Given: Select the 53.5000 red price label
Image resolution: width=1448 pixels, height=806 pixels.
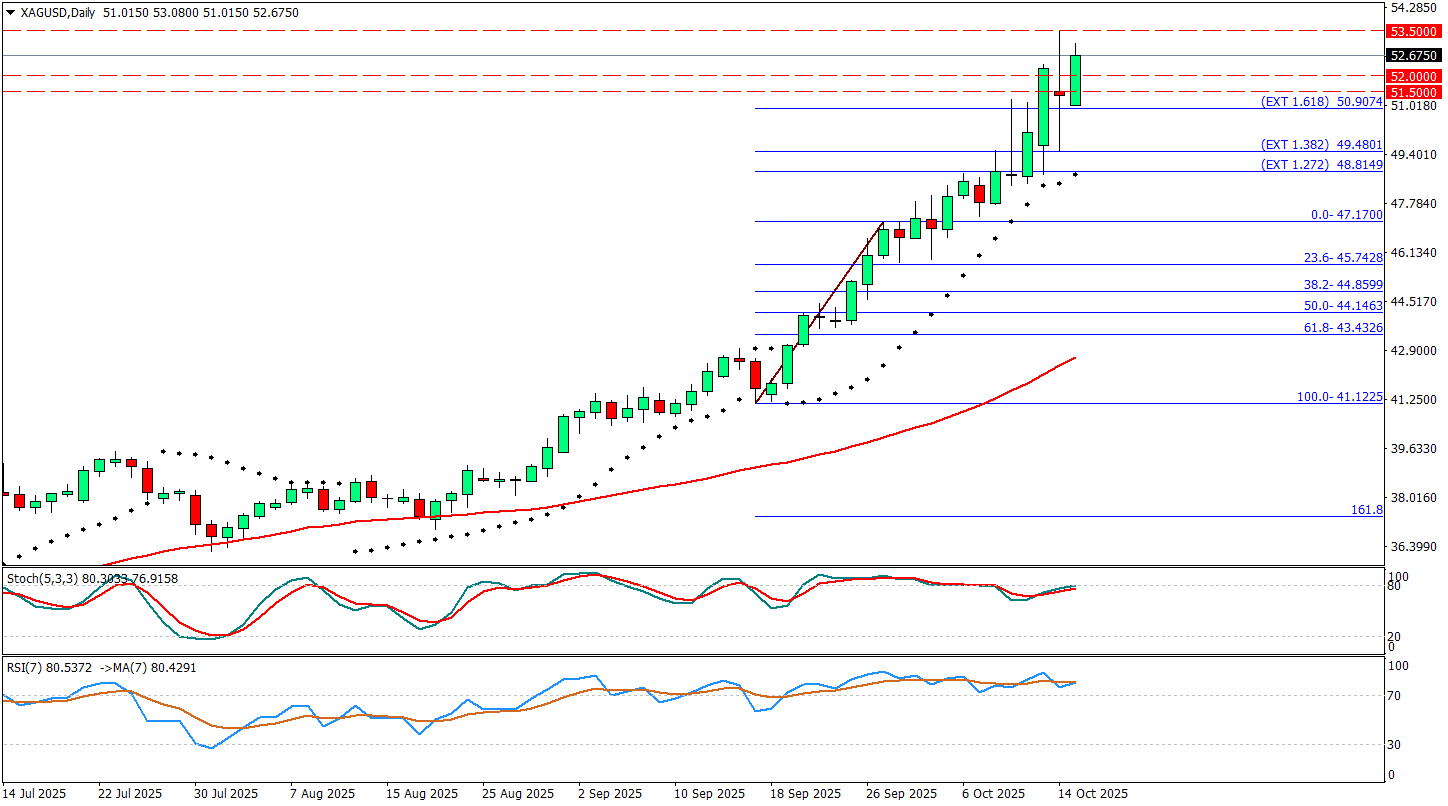Looking at the screenshot, I should click(1413, 32).
